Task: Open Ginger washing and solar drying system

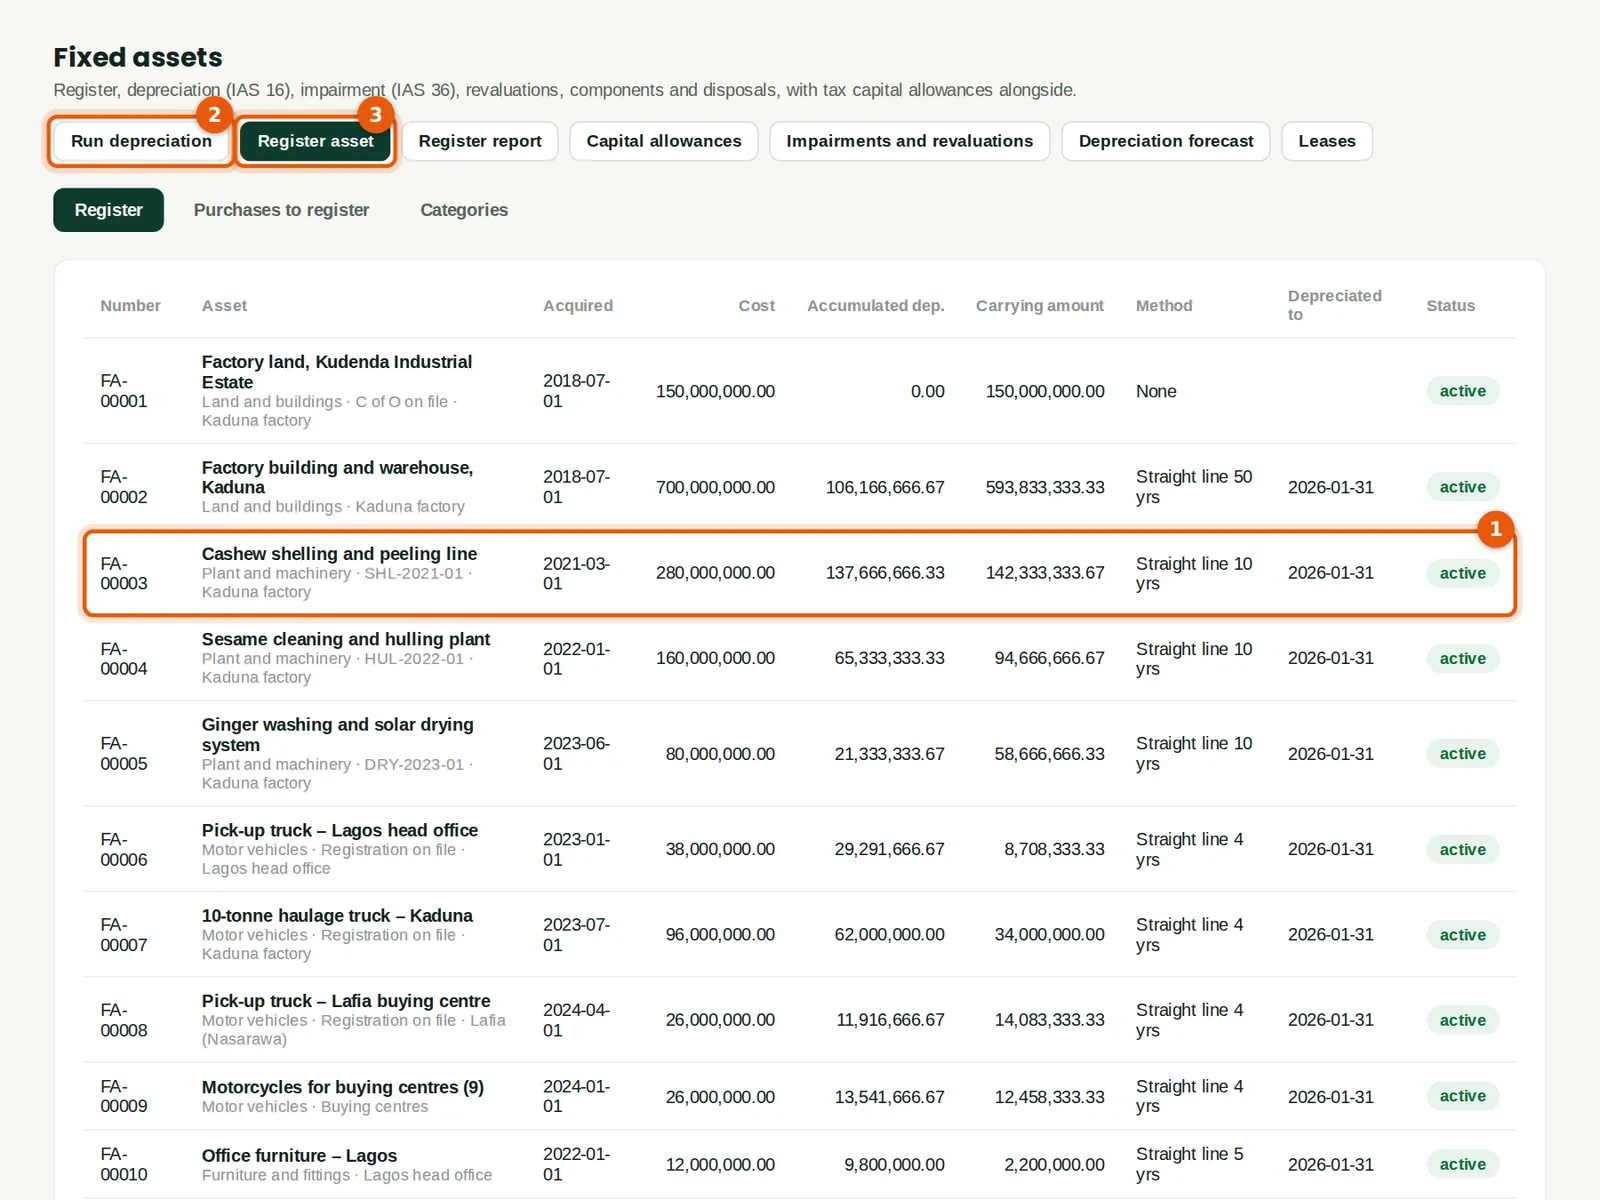Action: pos(338,734)
